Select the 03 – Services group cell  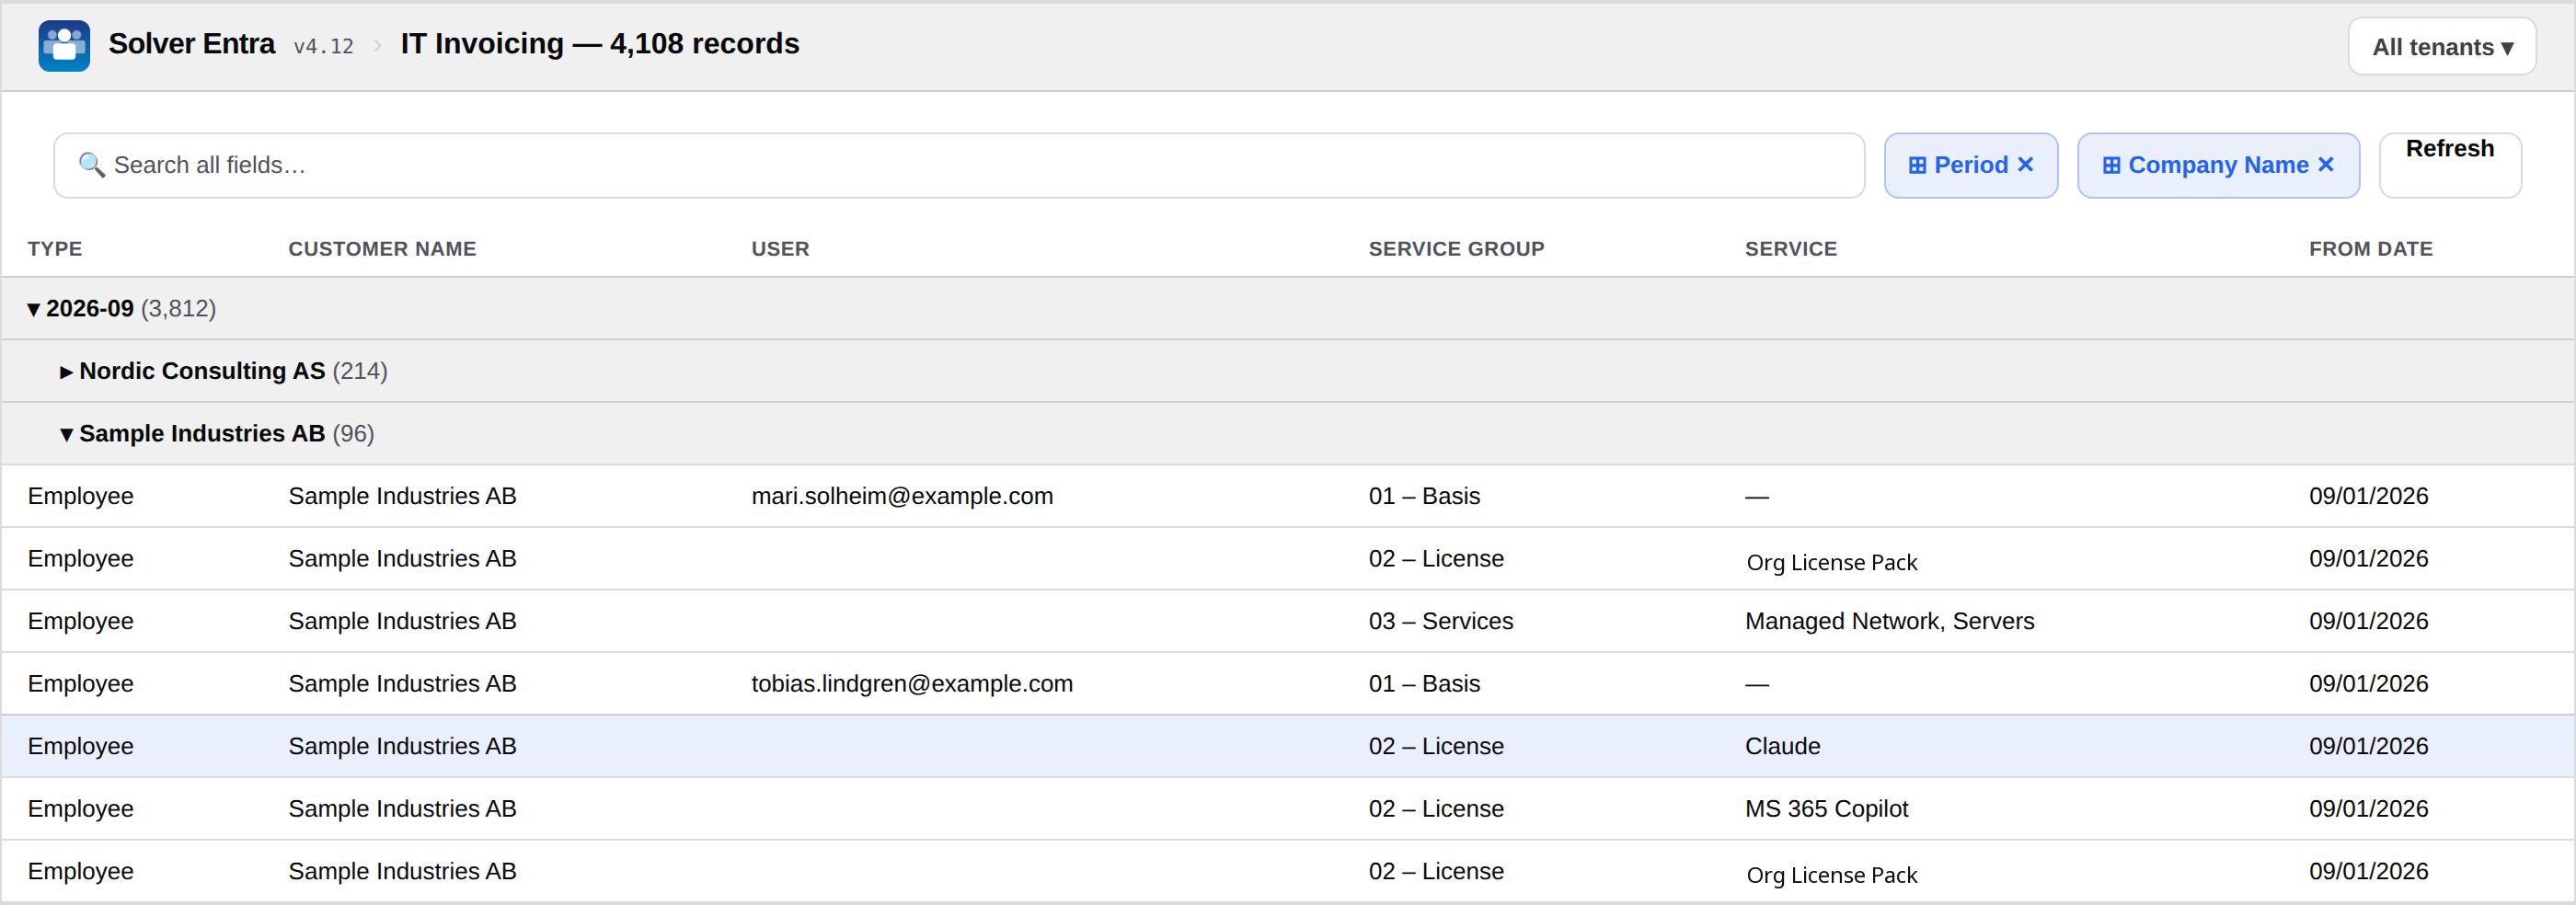[1440, 621]
